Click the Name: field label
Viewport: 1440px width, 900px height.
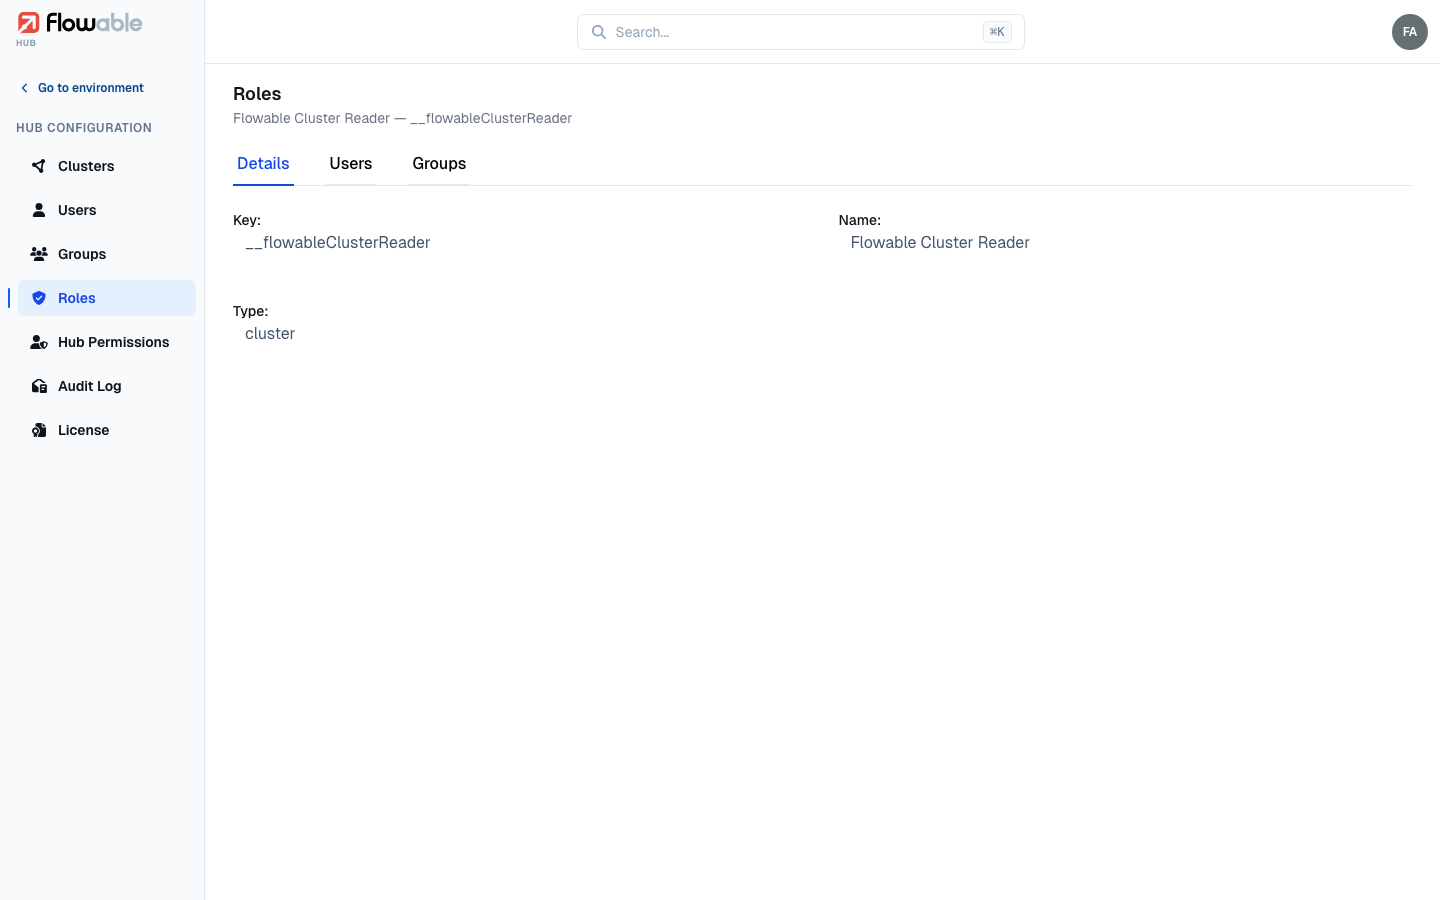[x=860, y=220]
